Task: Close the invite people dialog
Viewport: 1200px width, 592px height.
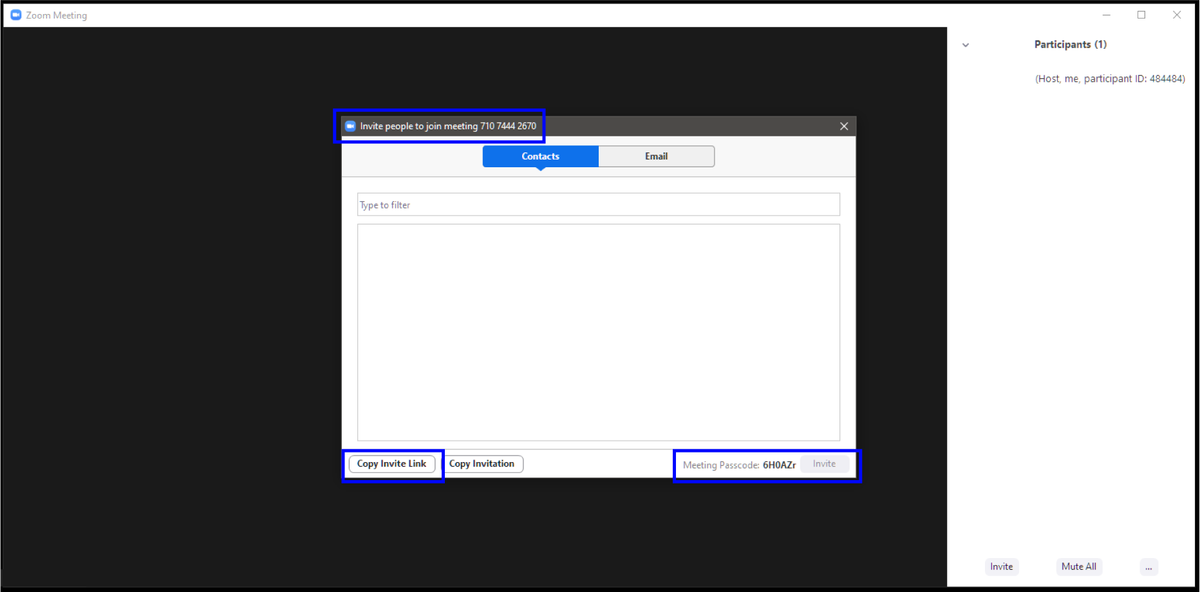Action: [x=844, y=126]
